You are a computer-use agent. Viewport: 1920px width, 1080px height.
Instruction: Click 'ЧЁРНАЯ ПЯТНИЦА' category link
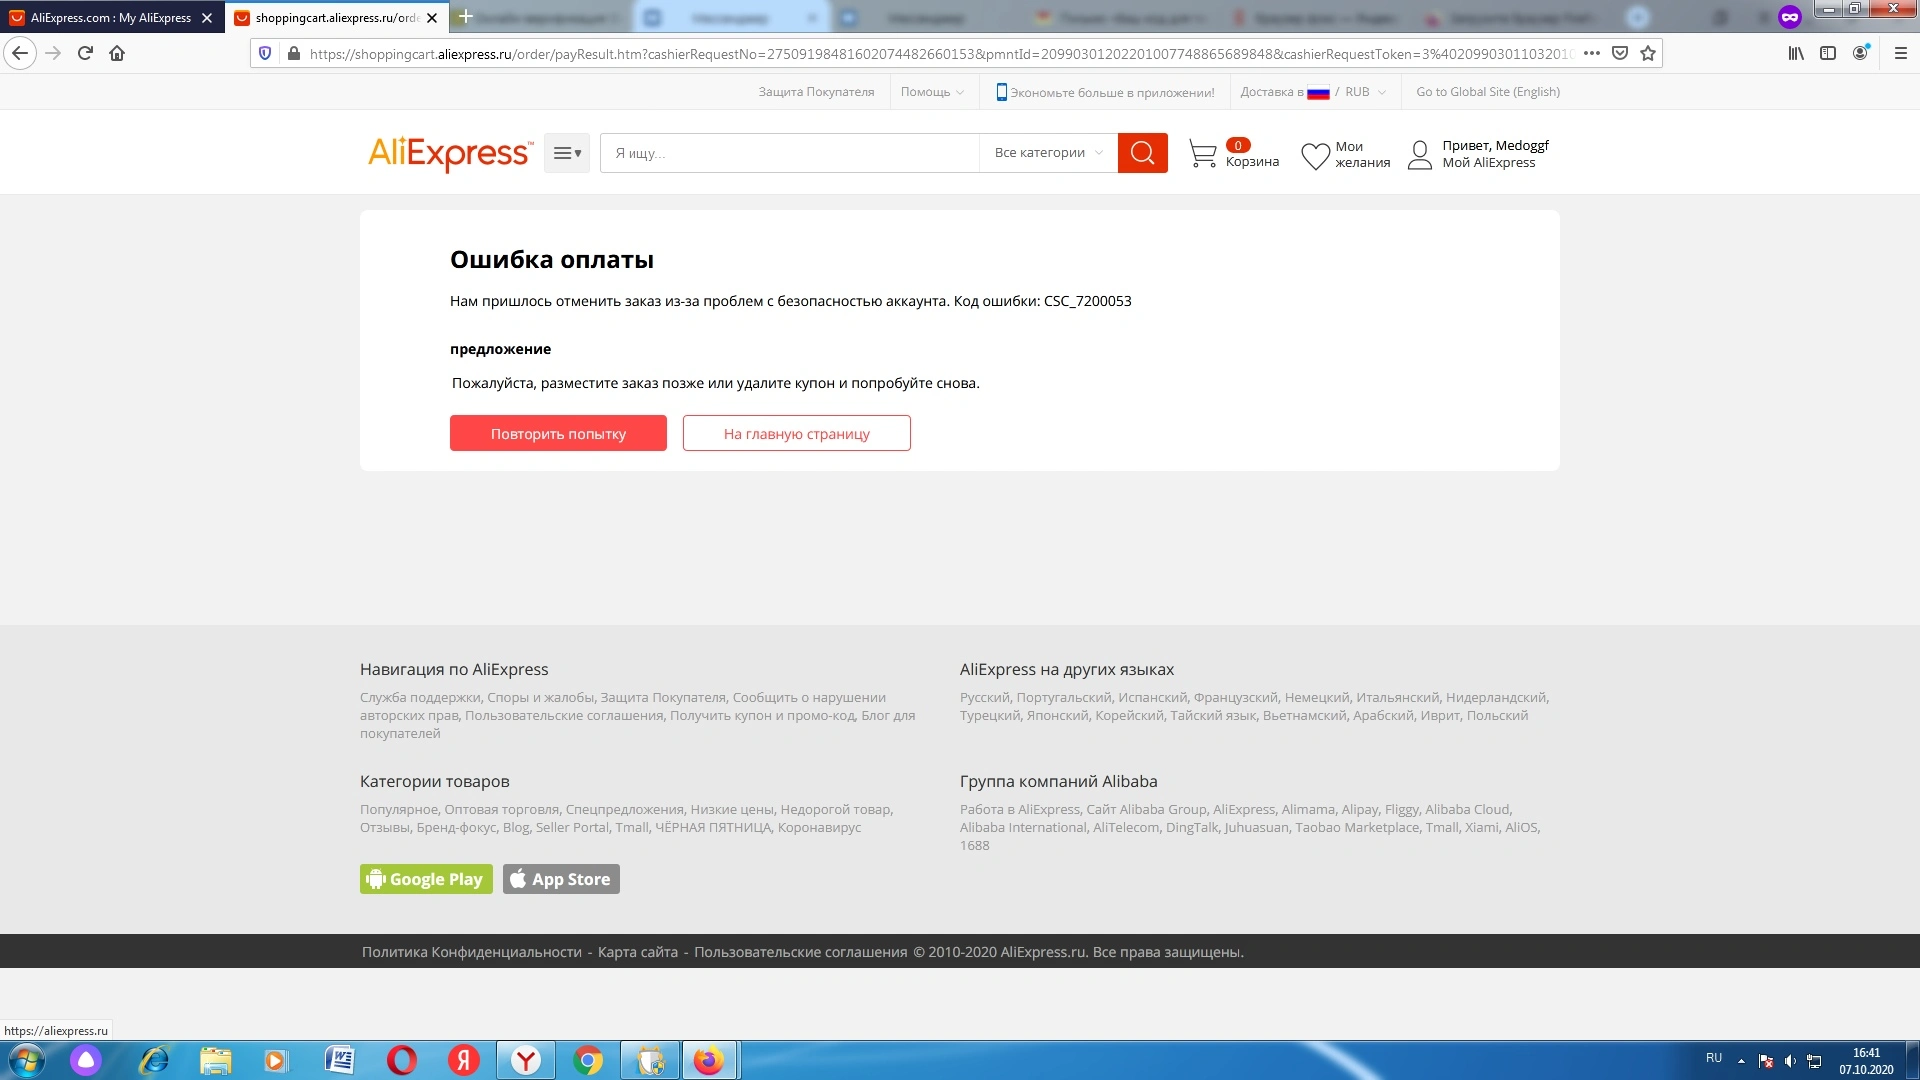pos(713,828)
